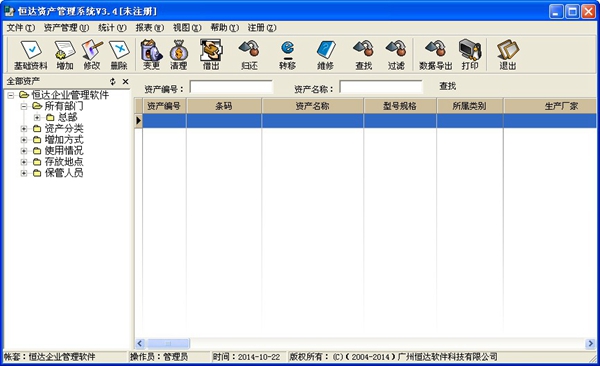Click the 清理 money bag icon
The width and height of the screenshot is (600, 366).
click(179, 55)
